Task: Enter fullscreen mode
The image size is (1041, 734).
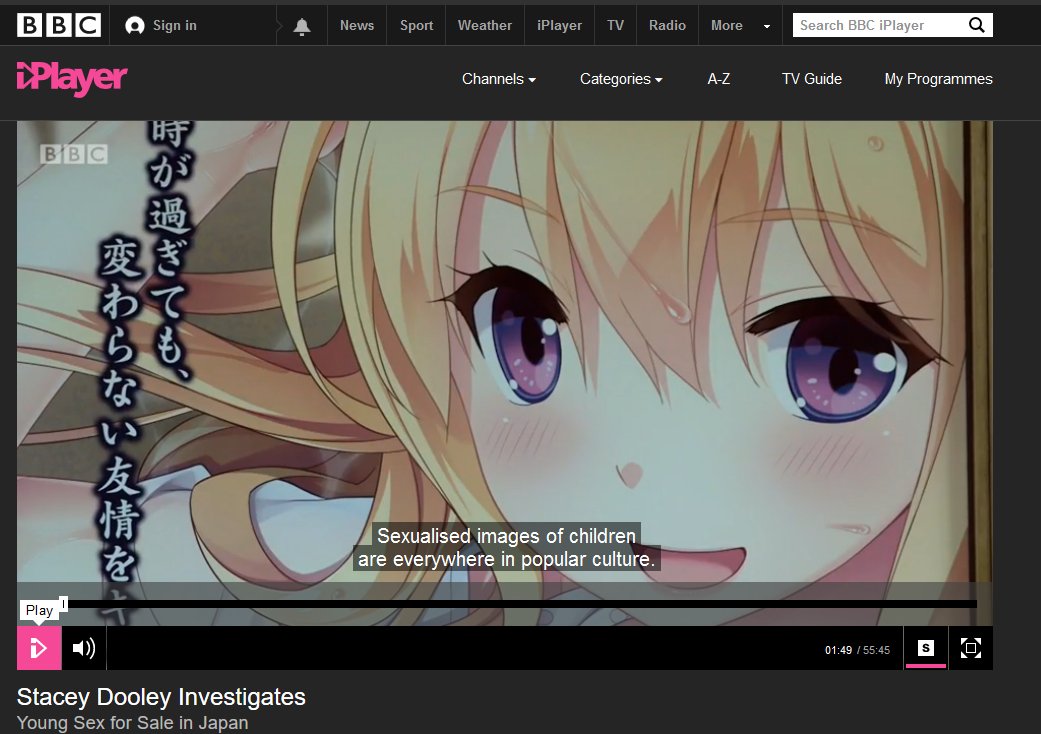Action: tap(971, 648)
